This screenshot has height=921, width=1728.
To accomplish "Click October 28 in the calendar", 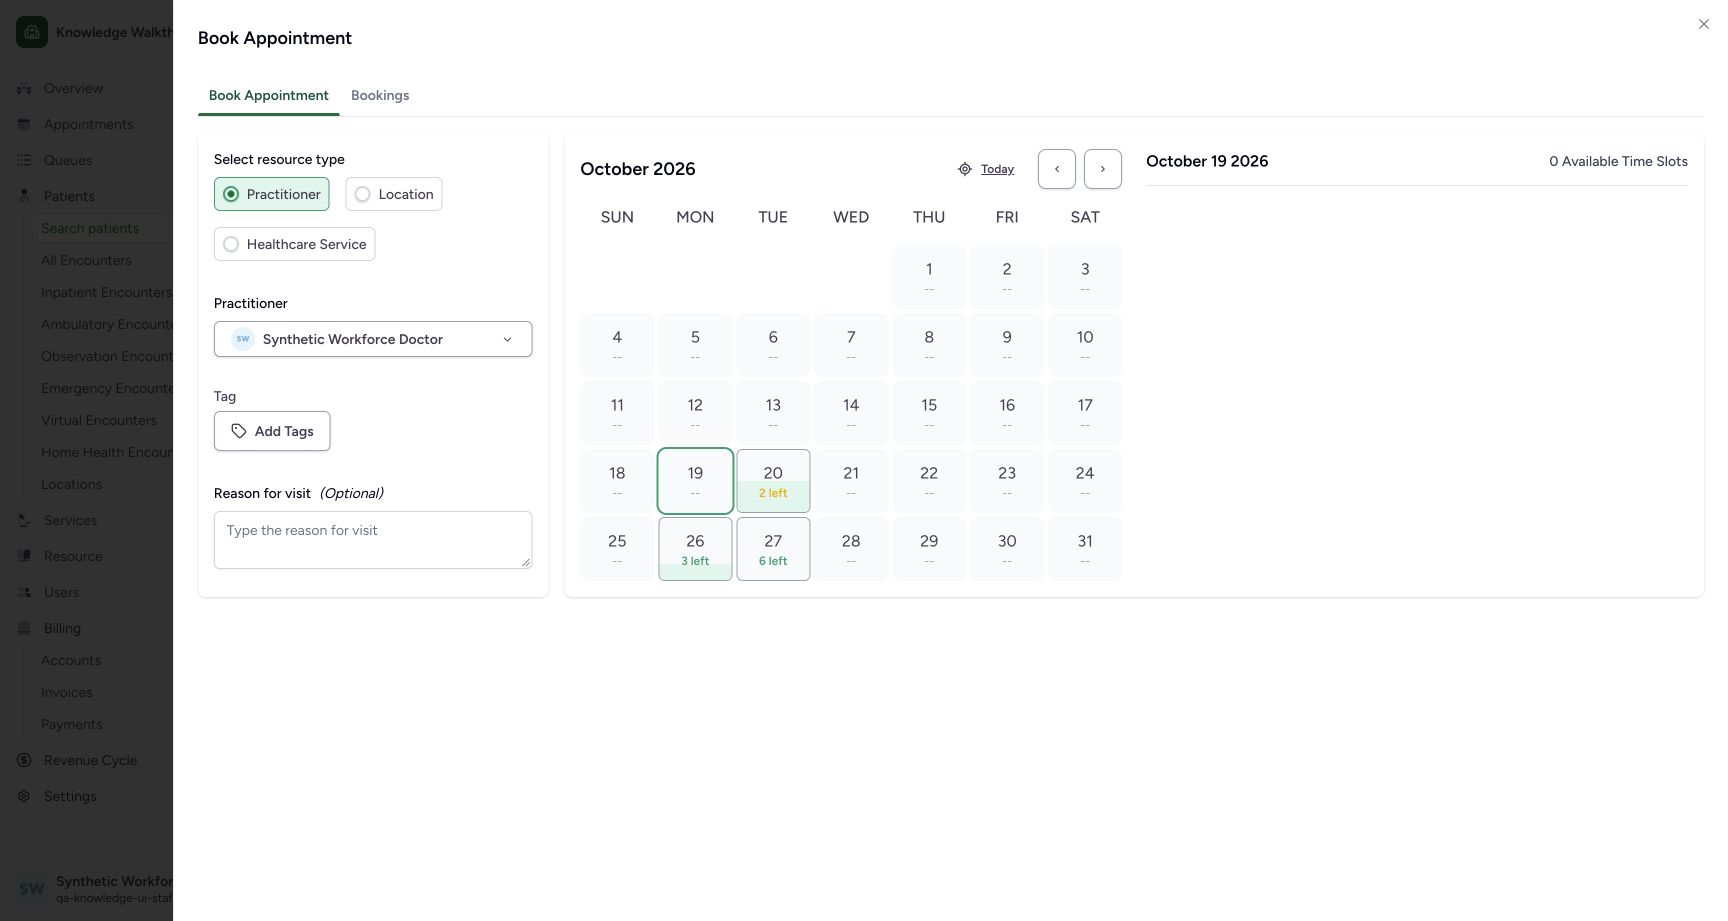I will tap(851, 549).
